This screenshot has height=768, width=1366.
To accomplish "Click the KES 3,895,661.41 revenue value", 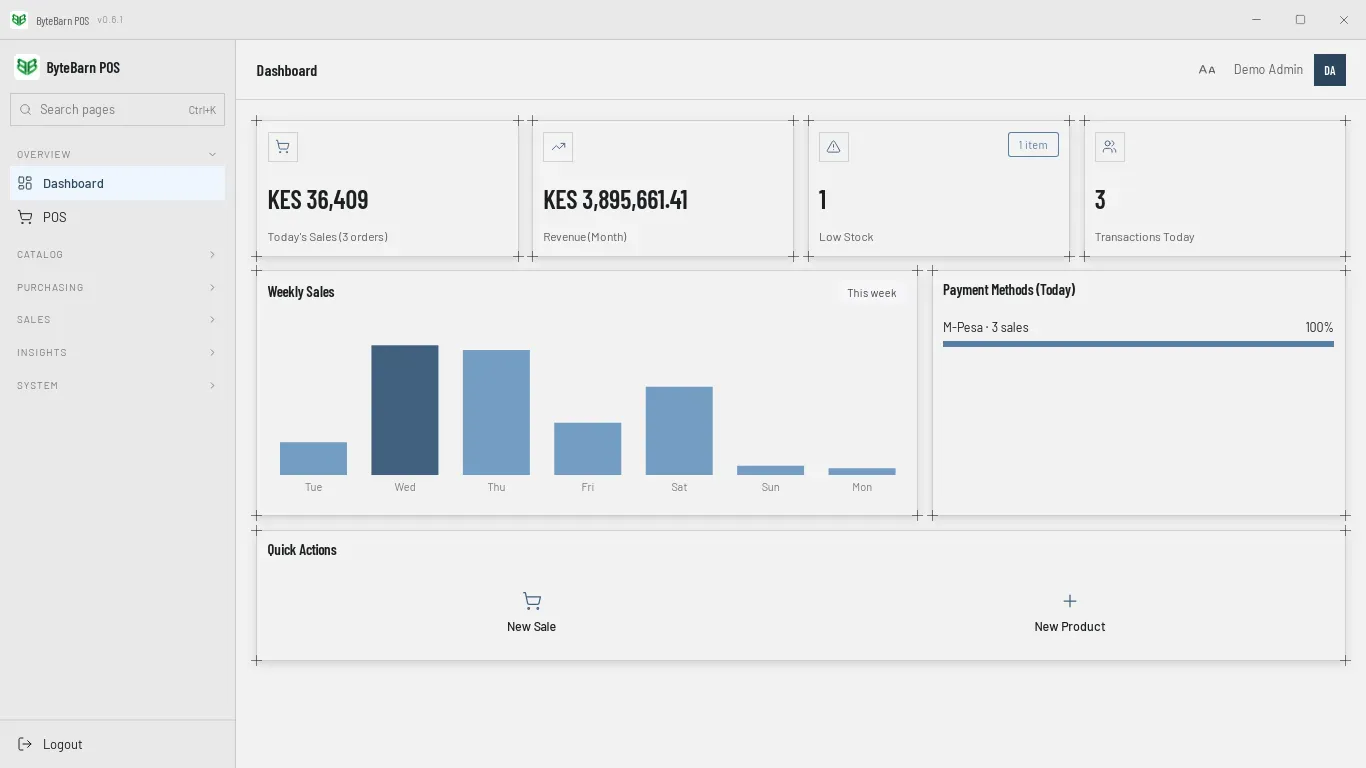I will pos(615,199).
